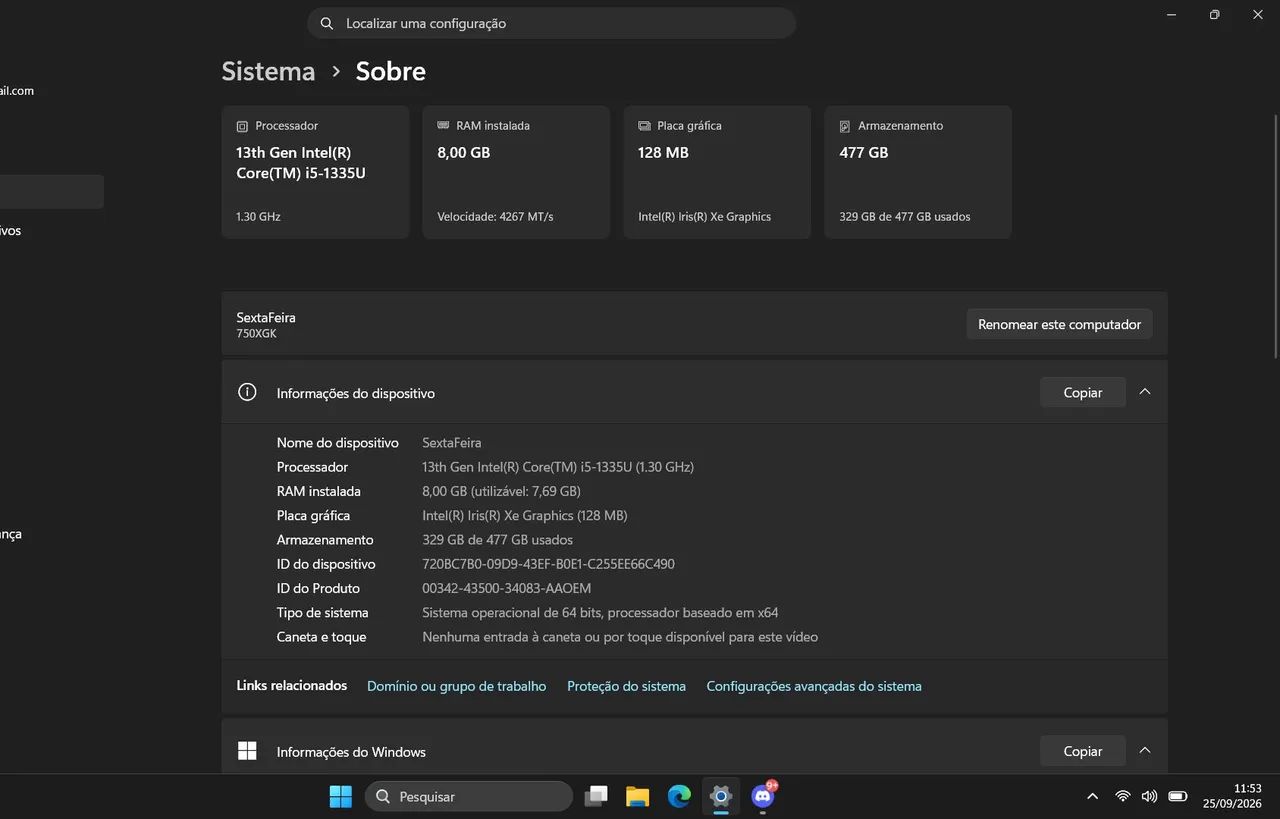Image resolution: width=1280 pixels, height=819 pixels.
Task: Open the Armazenamento 477 GB card
Action: coord(918,172)
